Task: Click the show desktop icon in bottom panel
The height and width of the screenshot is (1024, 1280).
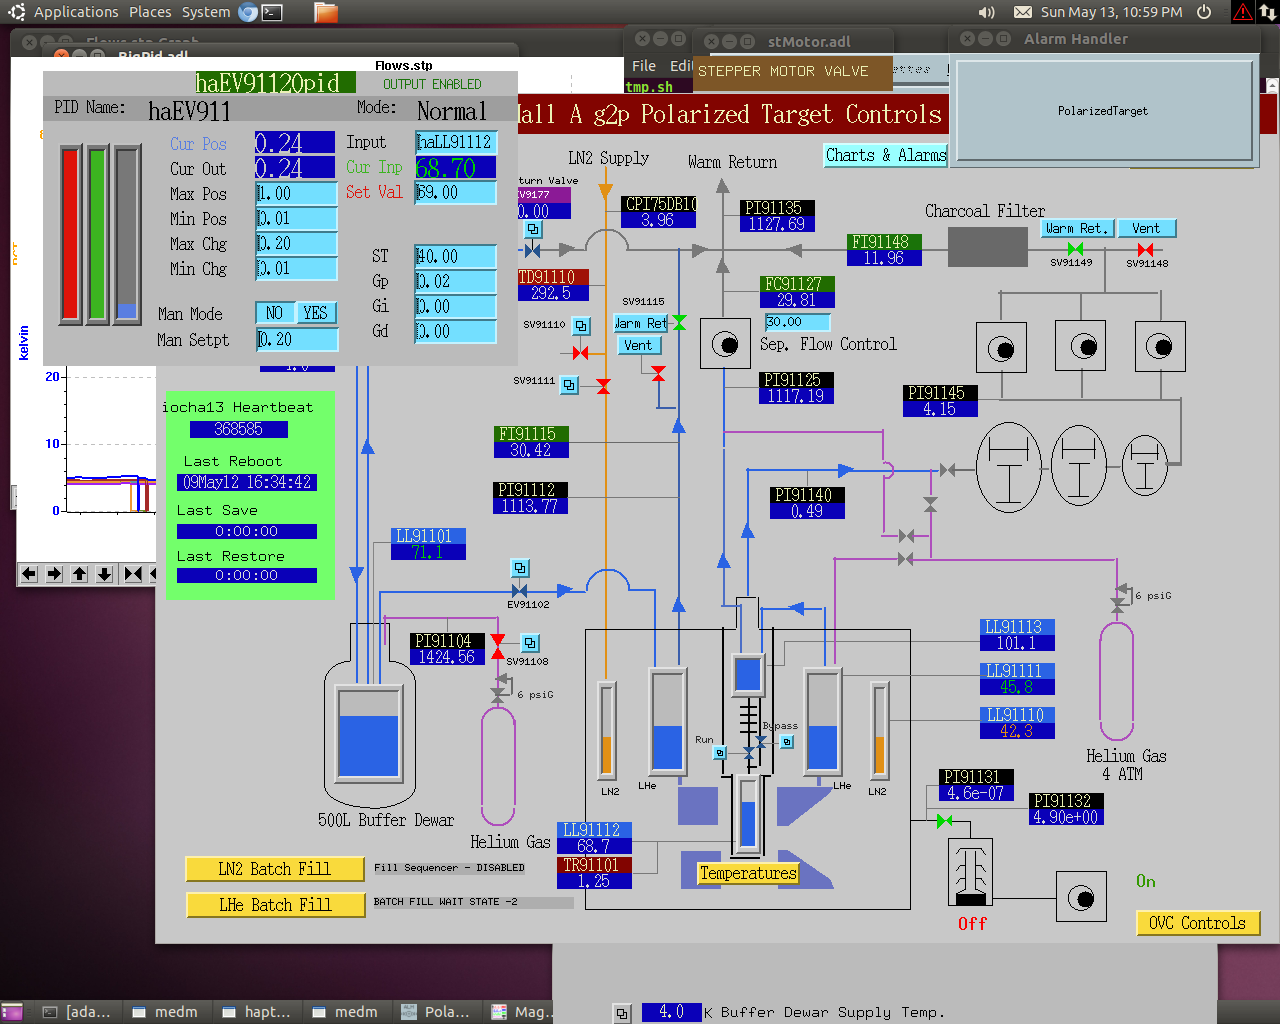Action: coord(12,1012)
